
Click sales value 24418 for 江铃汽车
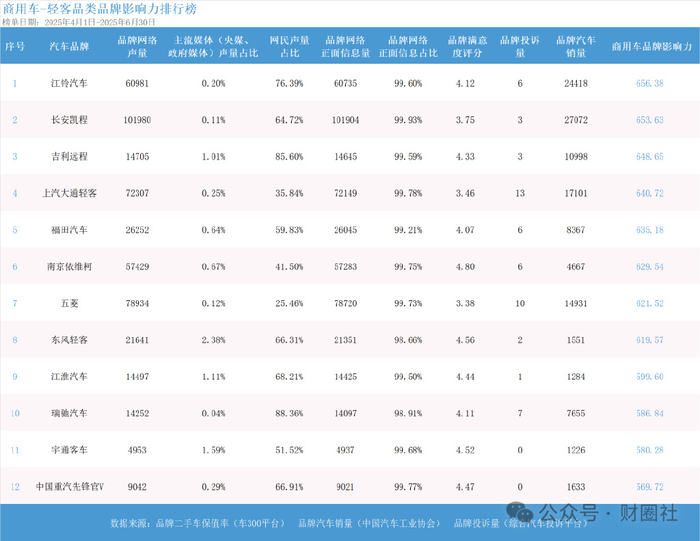coord(576,83)
